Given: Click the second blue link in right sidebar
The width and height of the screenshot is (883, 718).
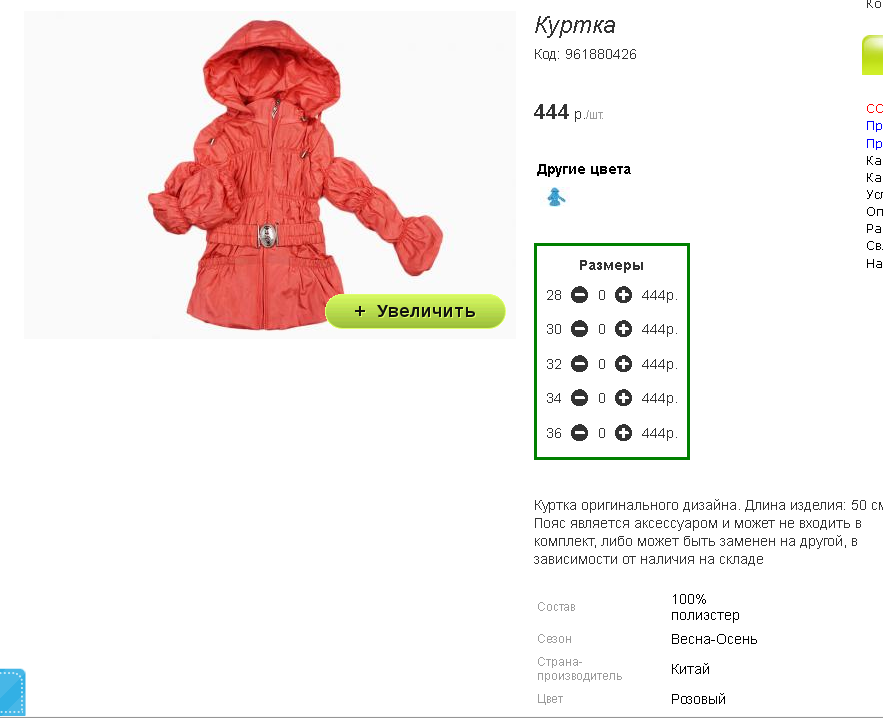Looking at the screenshot, I should [874, 143].
